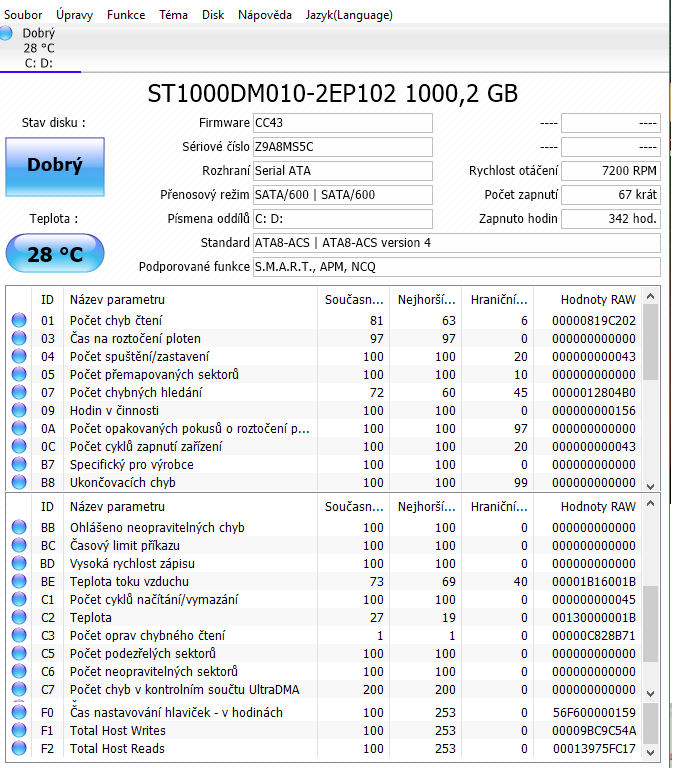Click the status circle for row F0

[x=19, y=713]
